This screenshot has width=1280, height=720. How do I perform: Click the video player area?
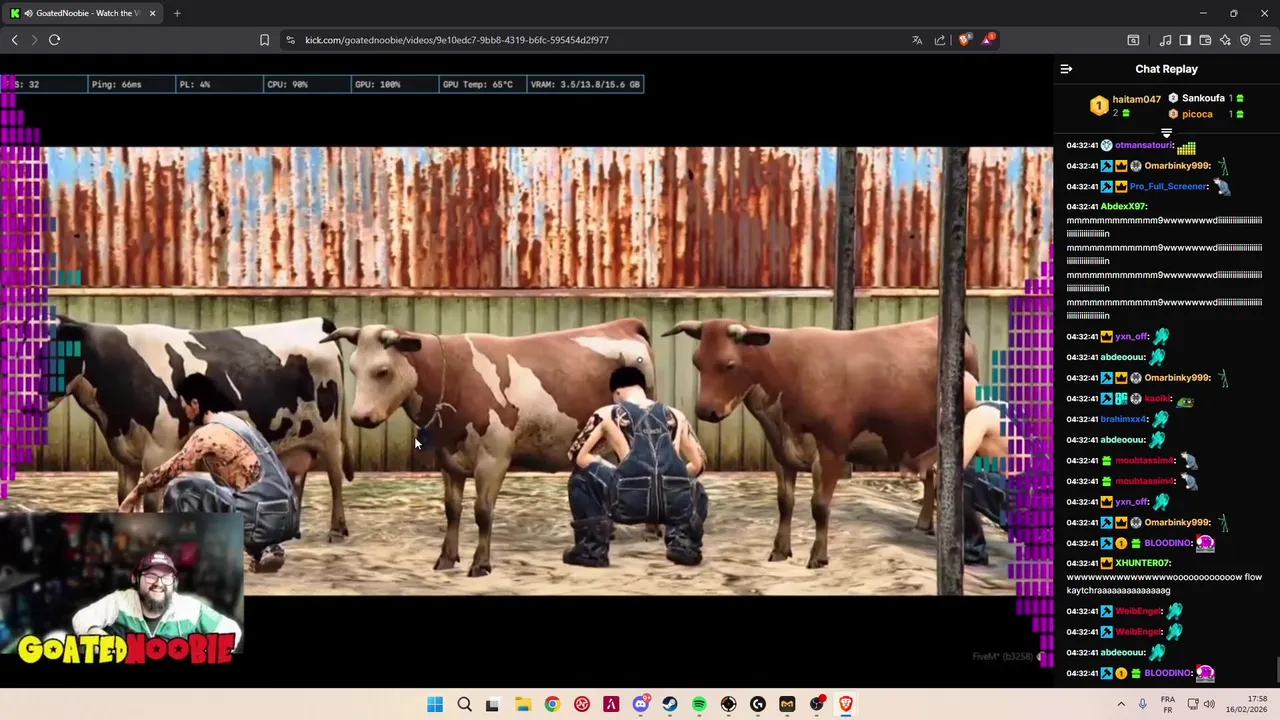(526, 370)
